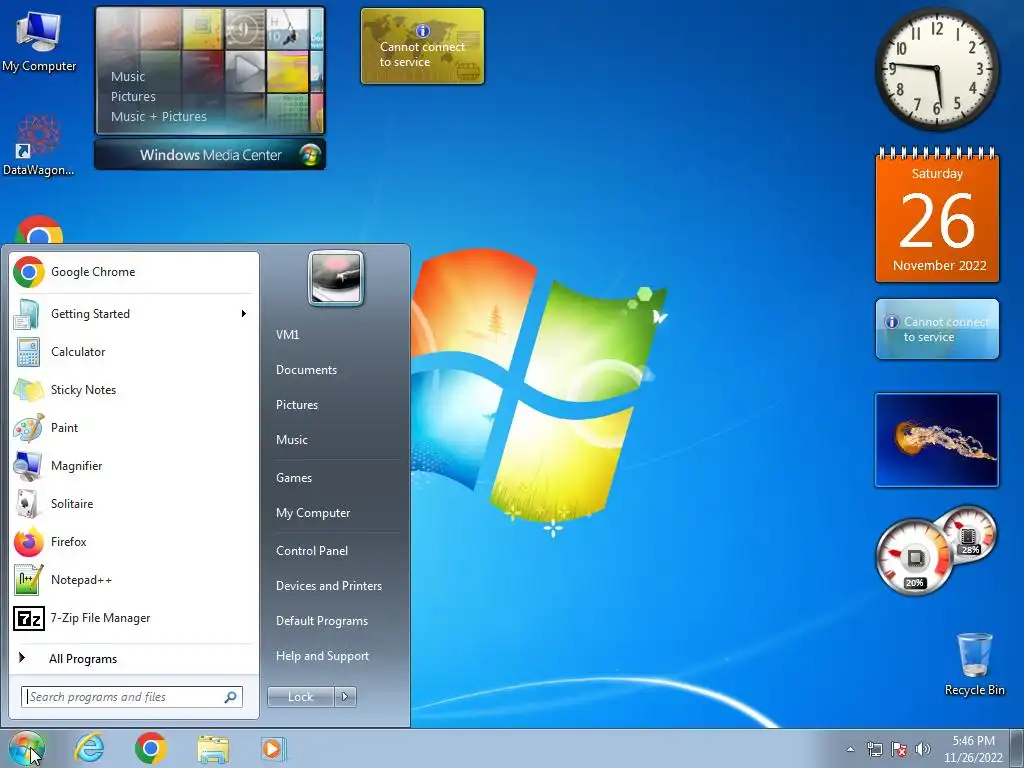
Task: Select Music in Media Center gadget
Action: tap(128, 76)
